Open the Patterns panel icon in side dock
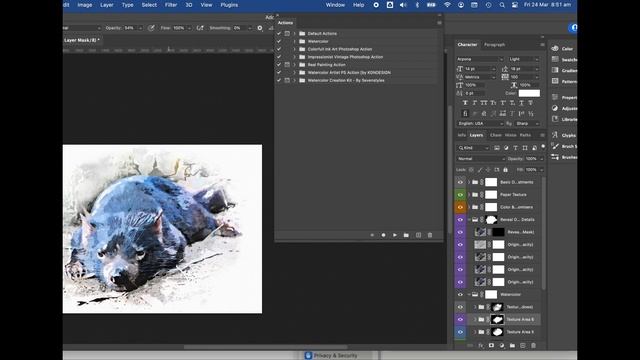This screenshot has width=640, height=360. pyautogui.click(x=555, y=81)
